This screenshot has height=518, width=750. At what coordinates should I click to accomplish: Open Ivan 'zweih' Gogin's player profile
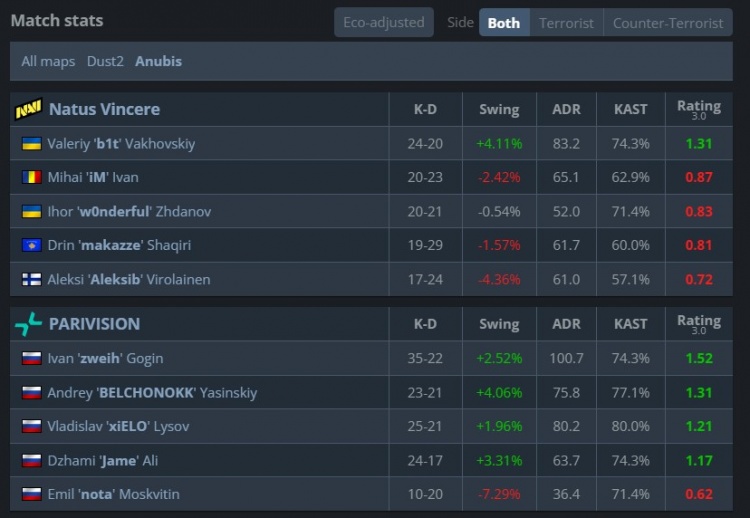point(105,358)
